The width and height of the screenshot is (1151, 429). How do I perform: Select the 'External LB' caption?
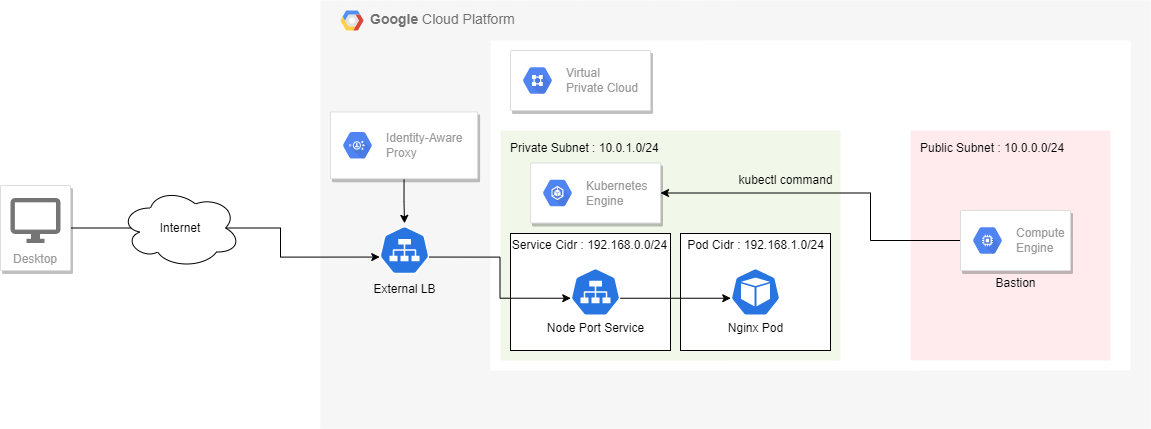point(404,289)
